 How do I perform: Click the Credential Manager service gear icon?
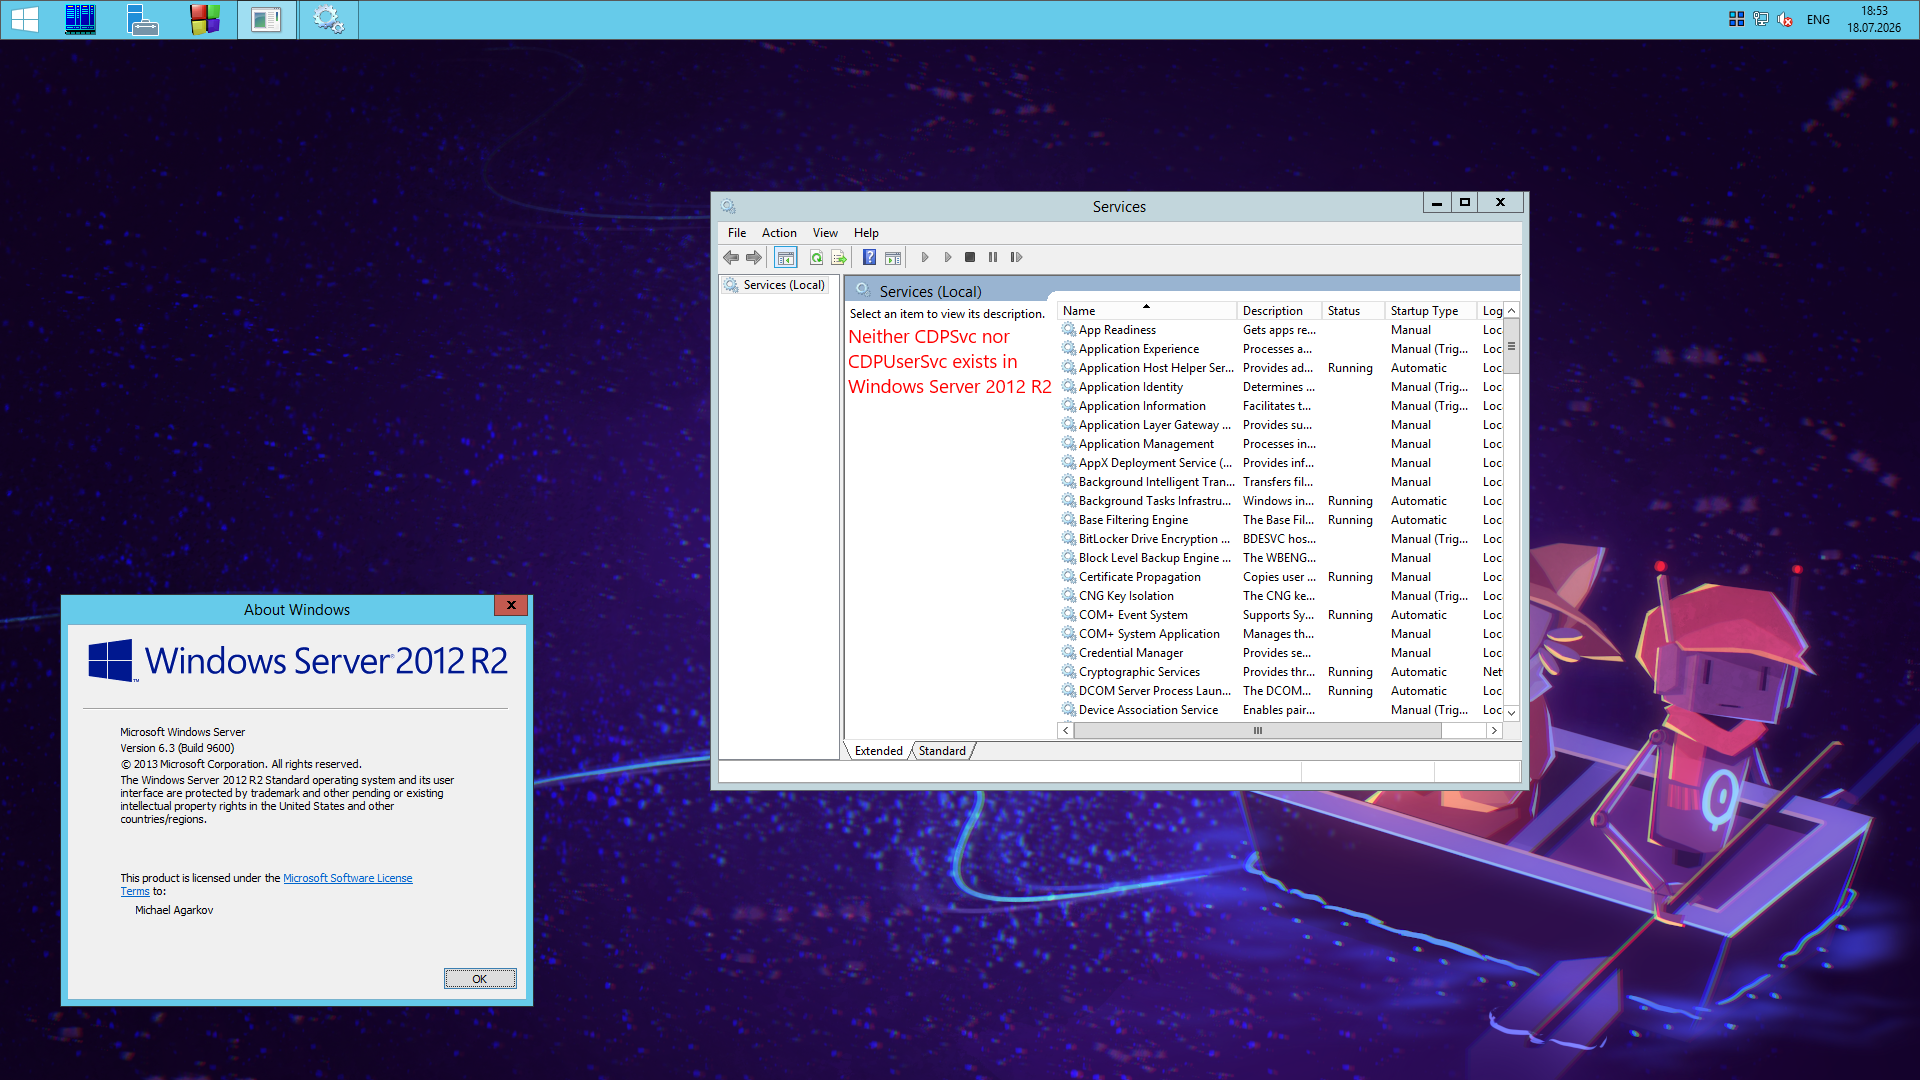pos(1069,653)
